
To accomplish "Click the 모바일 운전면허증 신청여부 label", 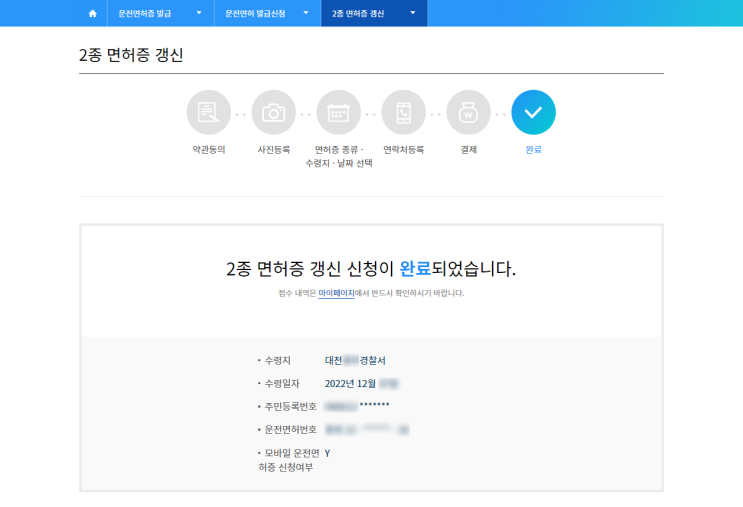I will pos(289,460).
